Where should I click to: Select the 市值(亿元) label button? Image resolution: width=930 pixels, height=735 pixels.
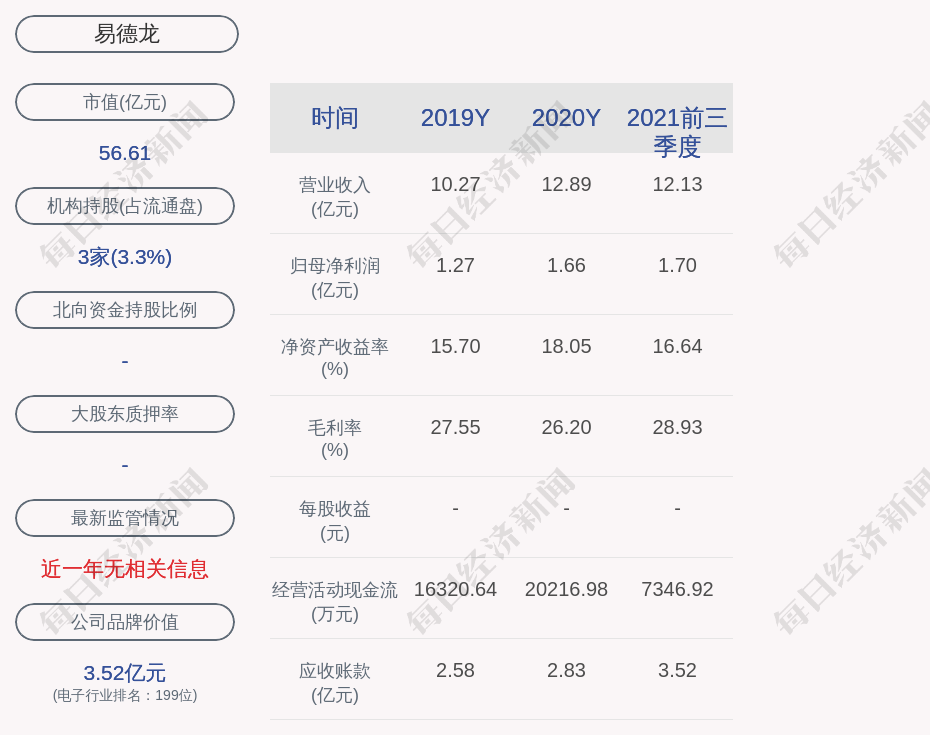pos(125,102)
